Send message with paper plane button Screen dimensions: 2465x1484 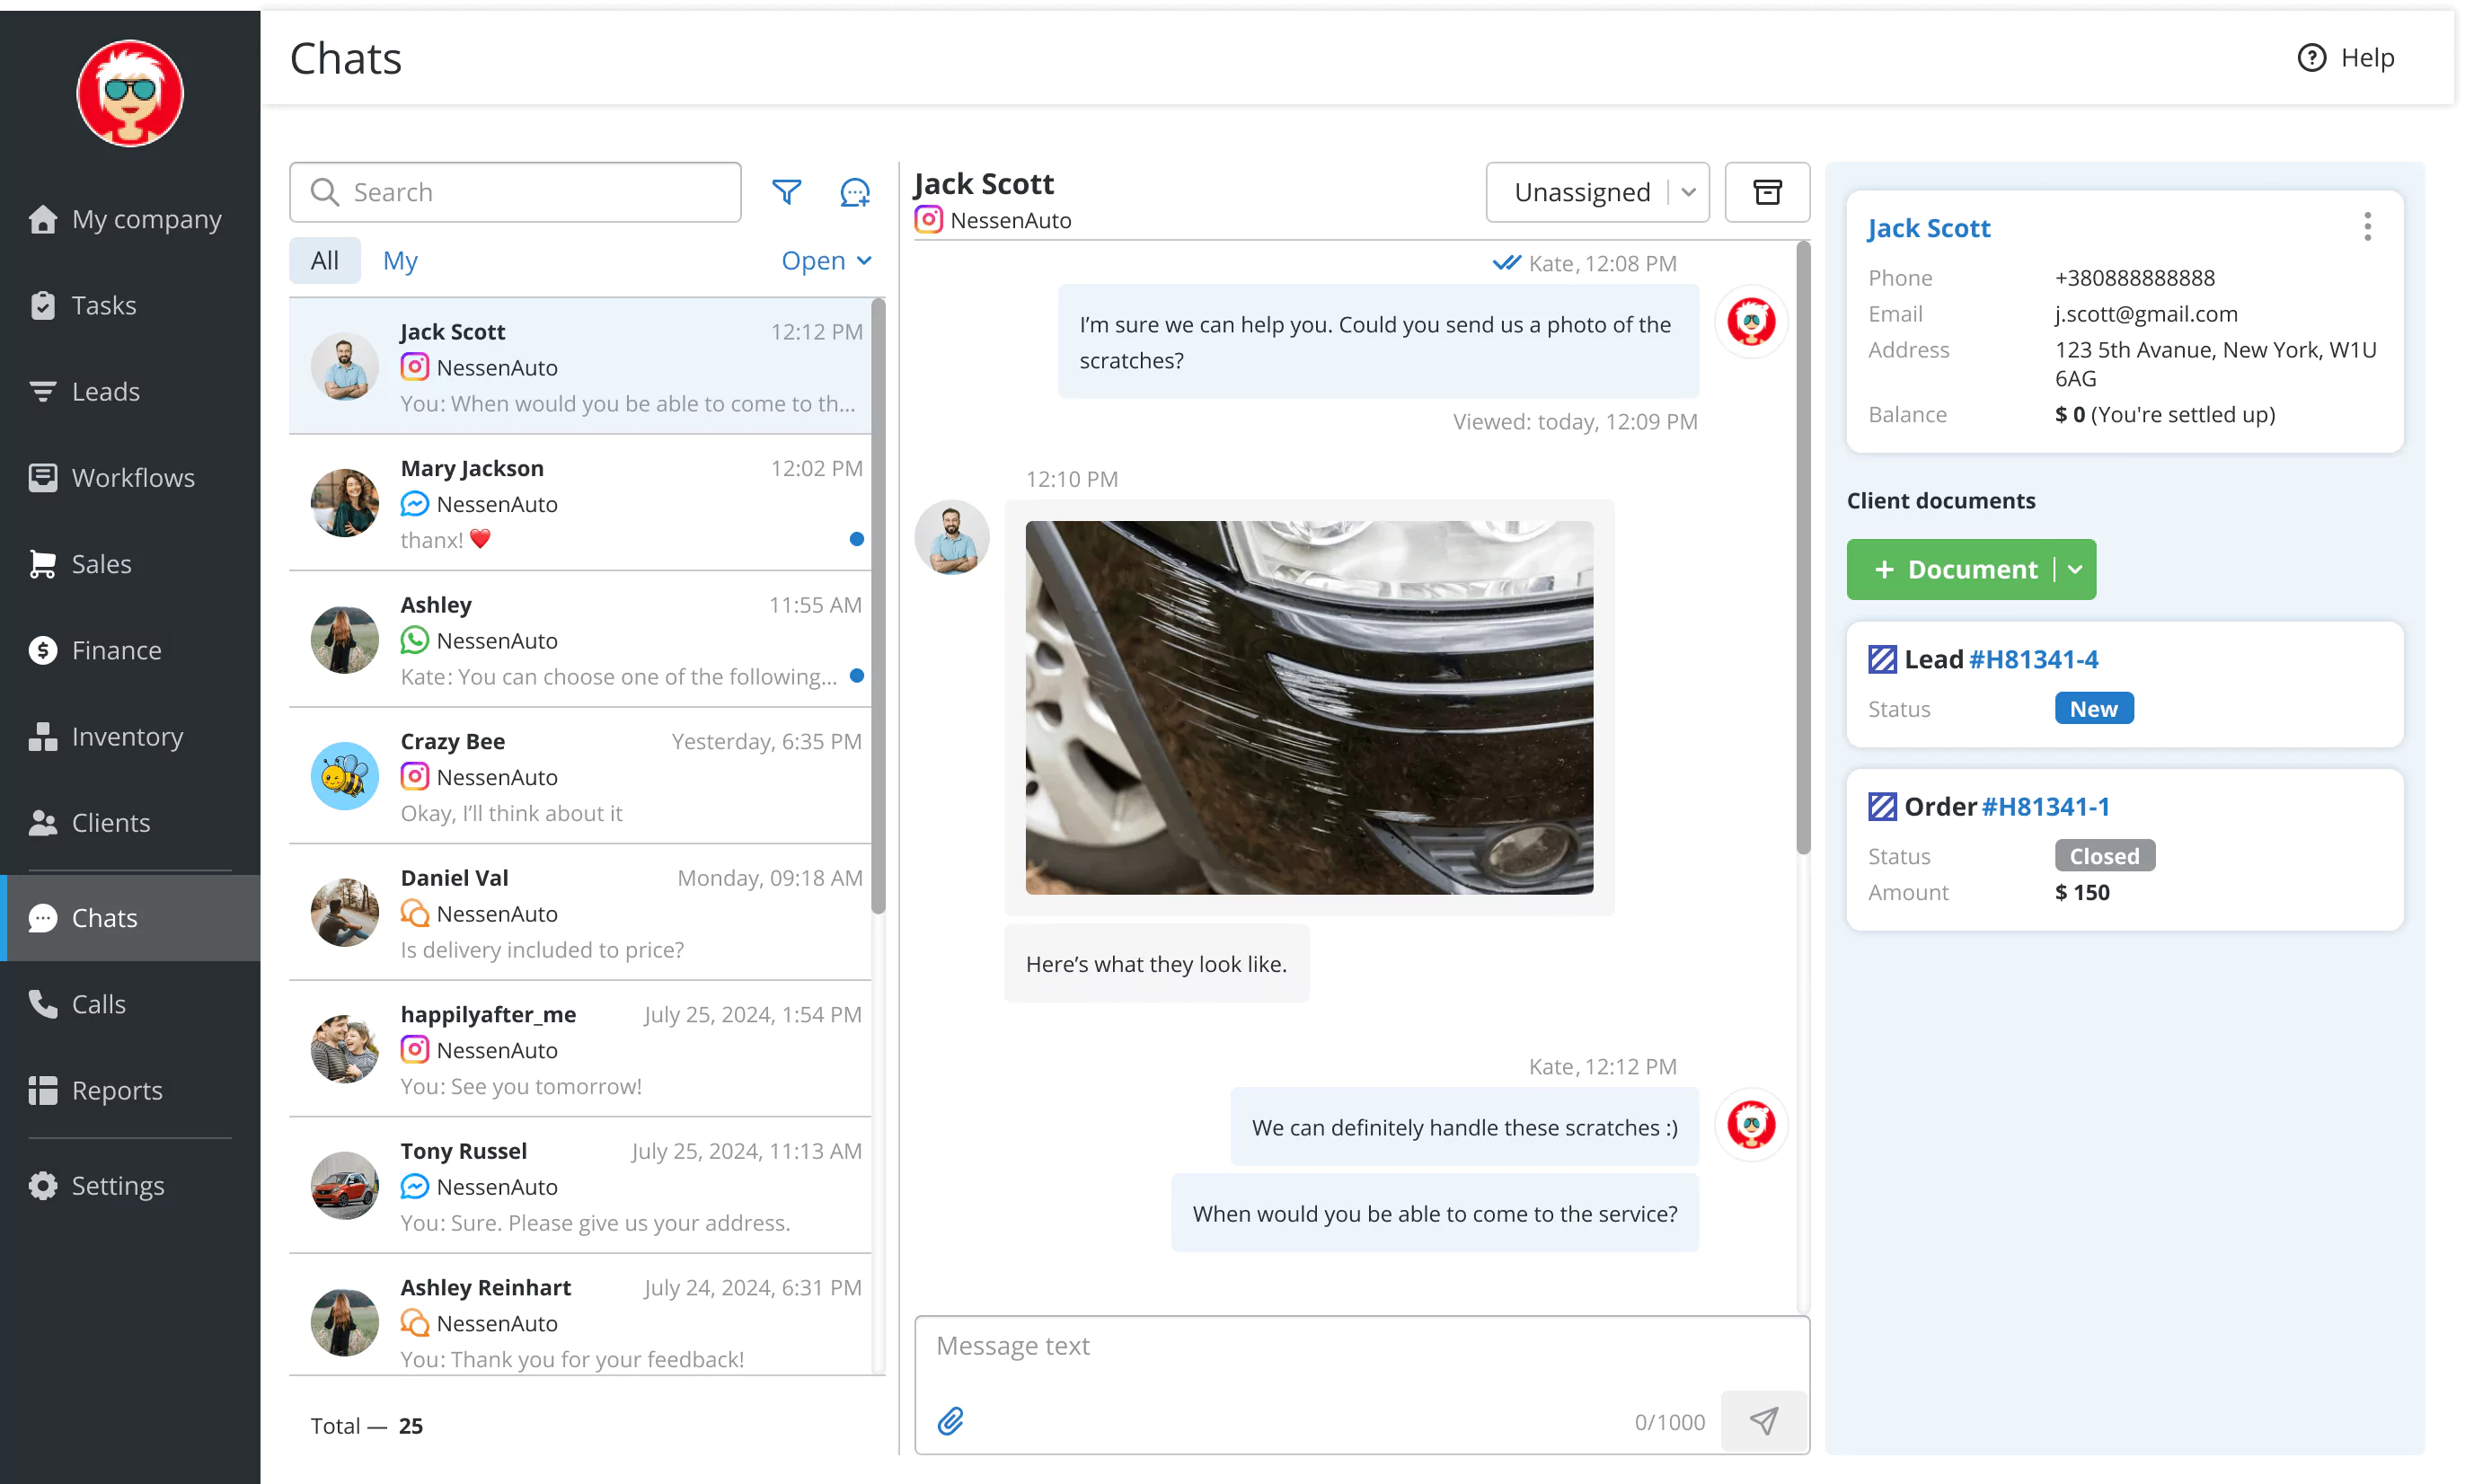click(1764, 1421)
